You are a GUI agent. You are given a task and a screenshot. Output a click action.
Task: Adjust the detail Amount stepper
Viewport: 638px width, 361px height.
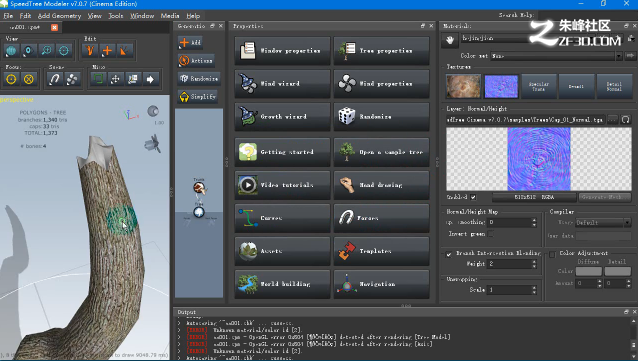click(629, 283)
